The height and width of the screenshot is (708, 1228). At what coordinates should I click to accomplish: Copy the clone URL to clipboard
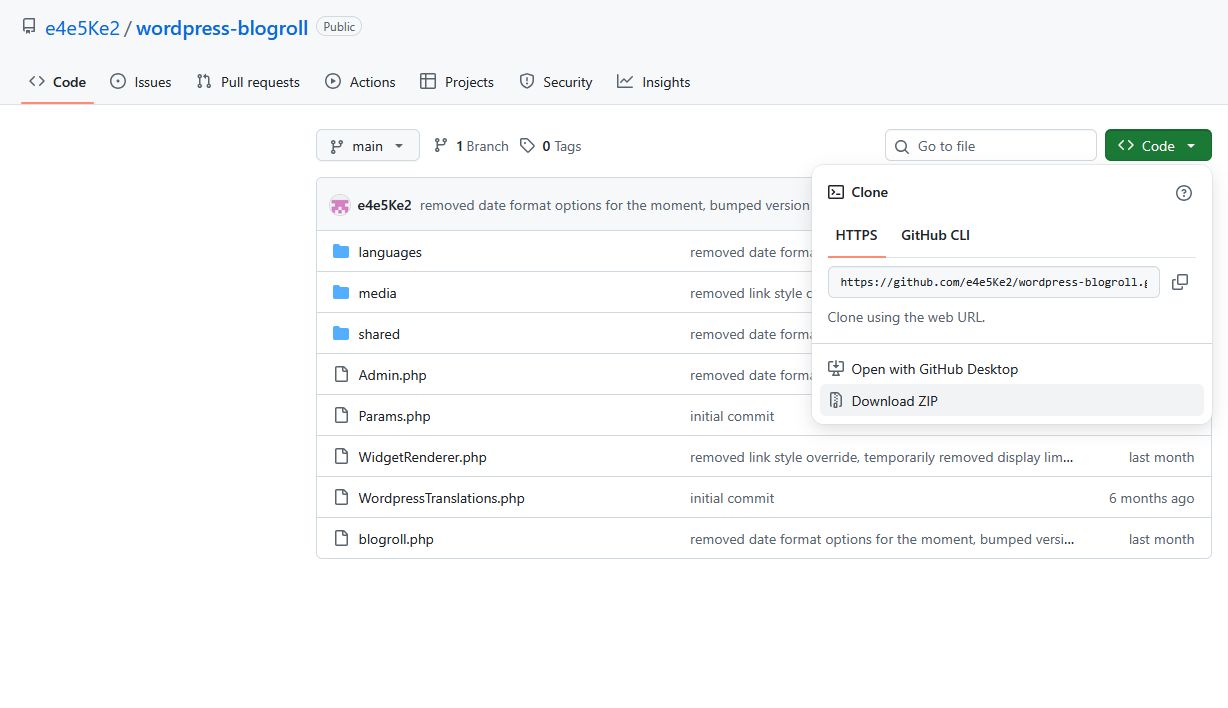click(x=1180, y=282)
